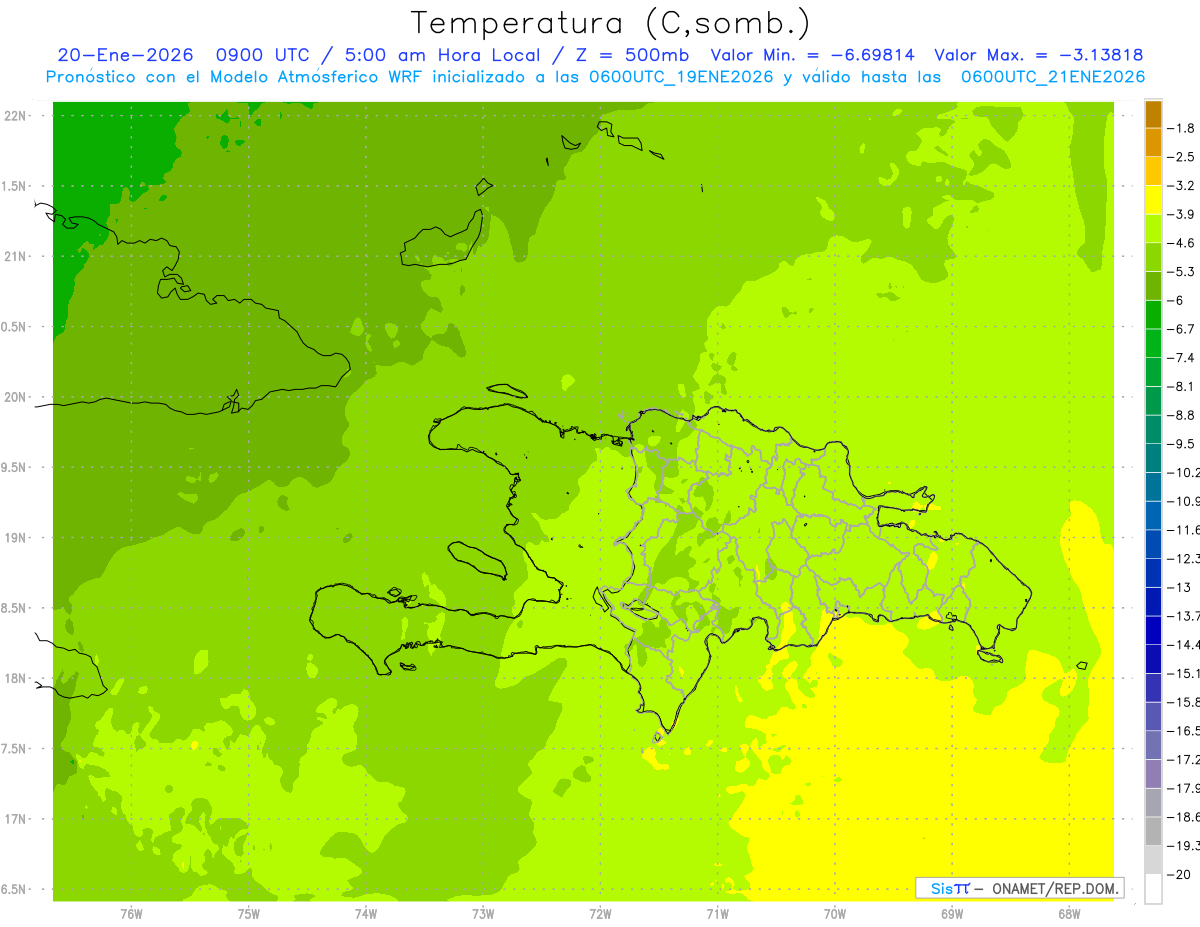
Task: Click the '17N' latitude label
Action: pyautogui.click(x=15, y=819)
